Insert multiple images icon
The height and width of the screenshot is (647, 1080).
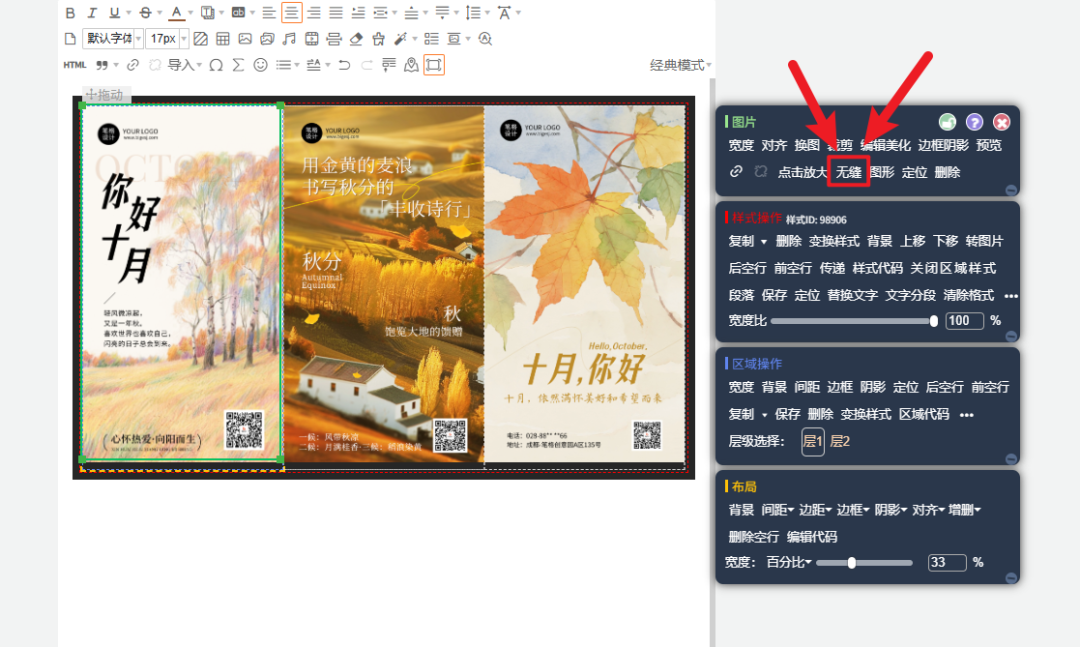click(x=267, y=39)
